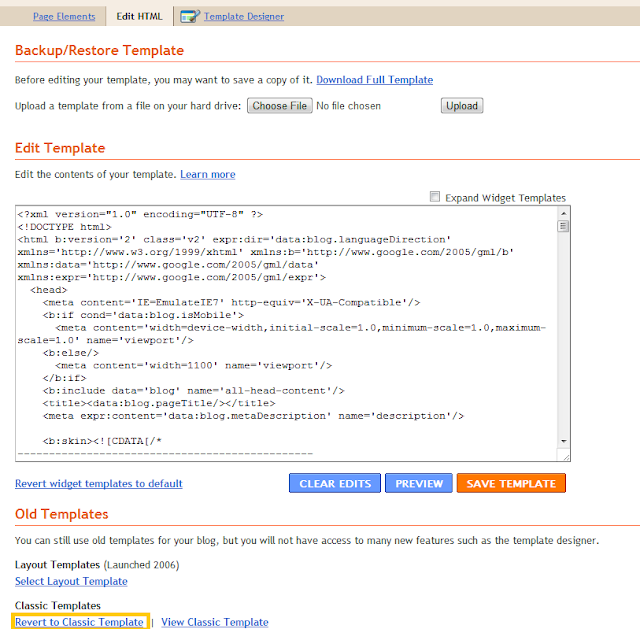Screen dimensions: 640x629
Task: Select the Edit HTML tab
Action: click(x=139, y=16)
